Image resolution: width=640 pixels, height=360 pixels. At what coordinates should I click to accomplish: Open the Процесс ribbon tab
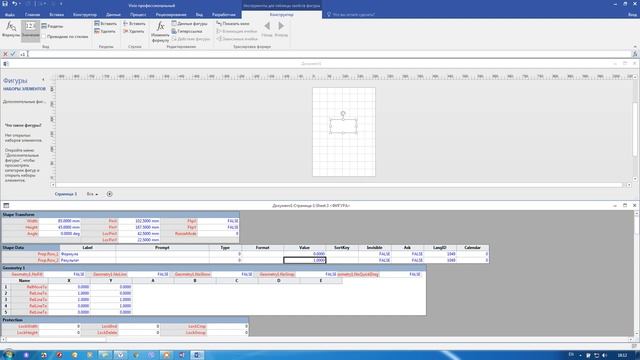pyautogui.click(x=138, y=15)
